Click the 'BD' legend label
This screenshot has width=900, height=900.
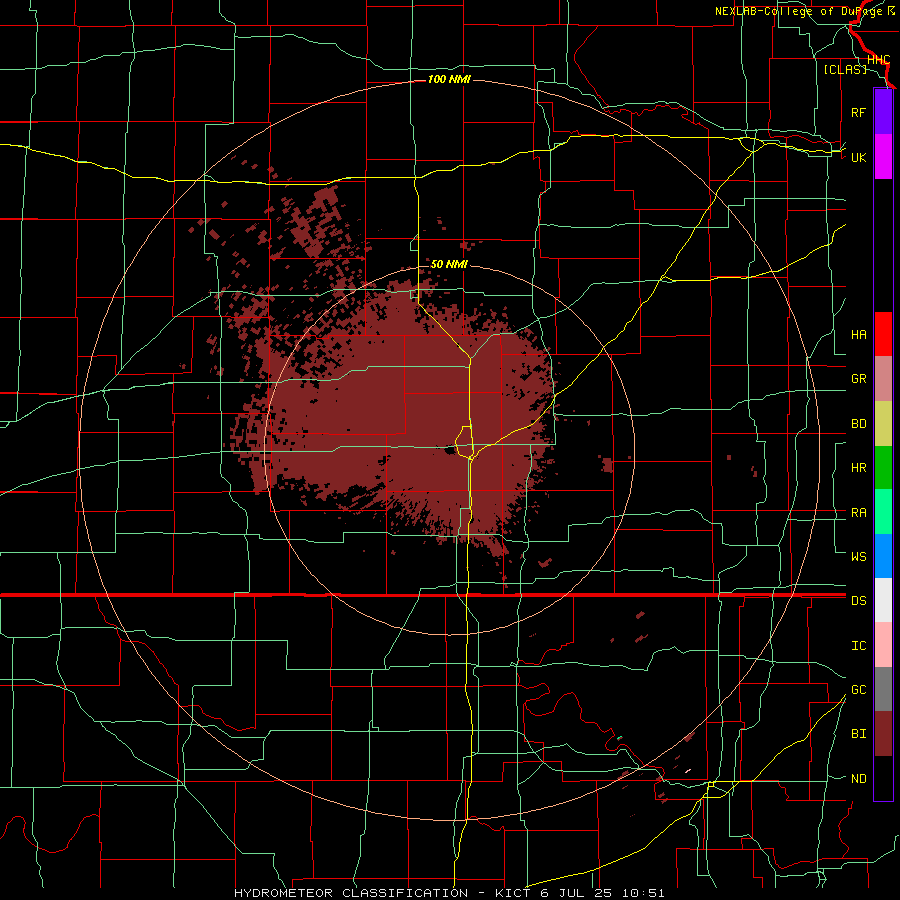click(x=858, y=424)
